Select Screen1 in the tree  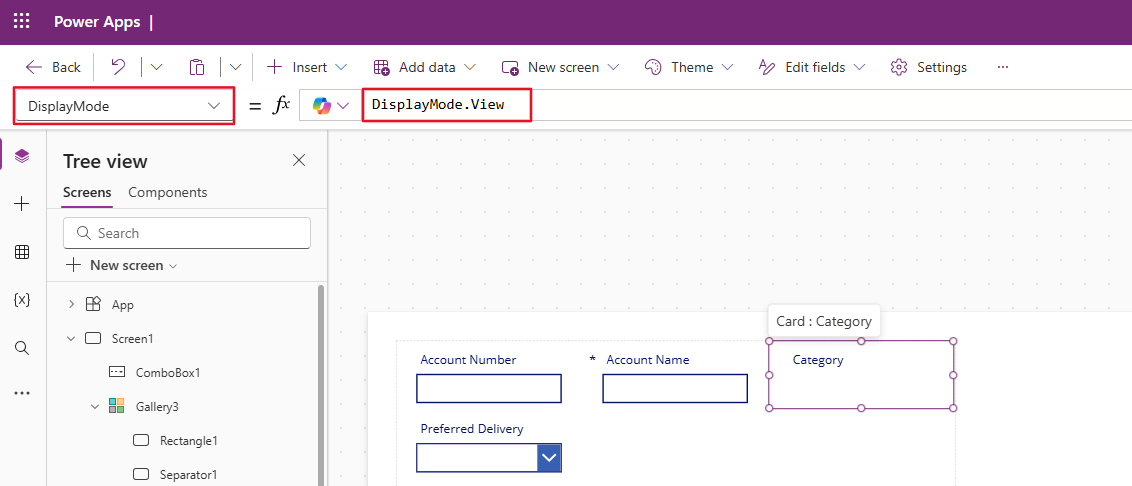tap(132, 339)
